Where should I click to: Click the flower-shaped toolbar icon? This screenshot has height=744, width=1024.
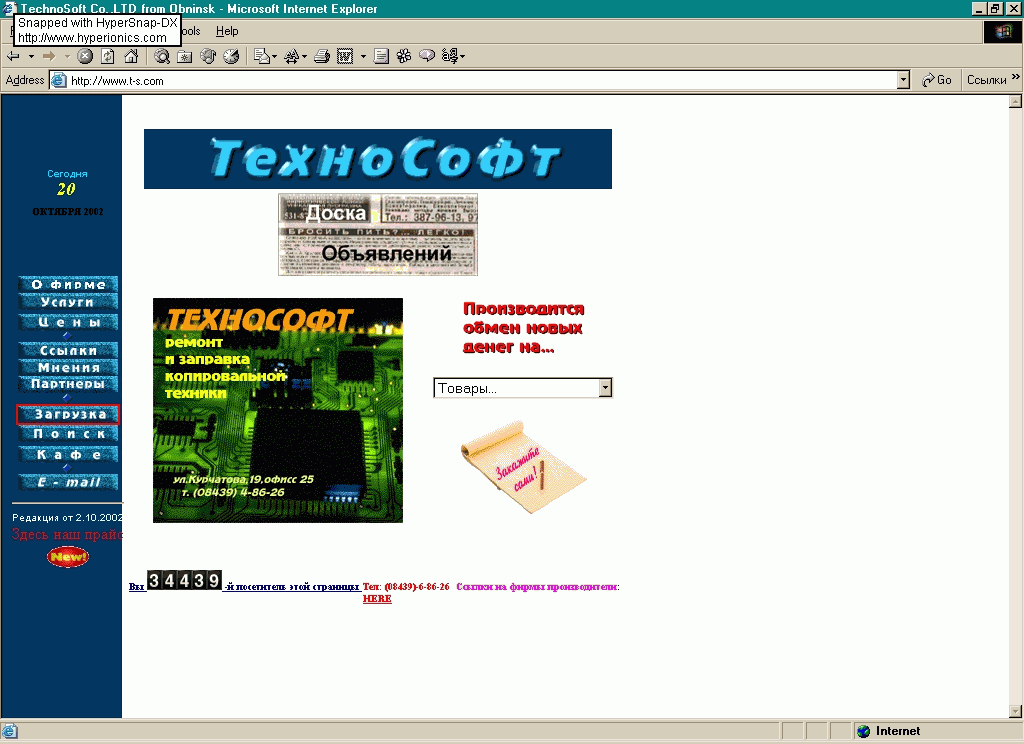[404, 56]
